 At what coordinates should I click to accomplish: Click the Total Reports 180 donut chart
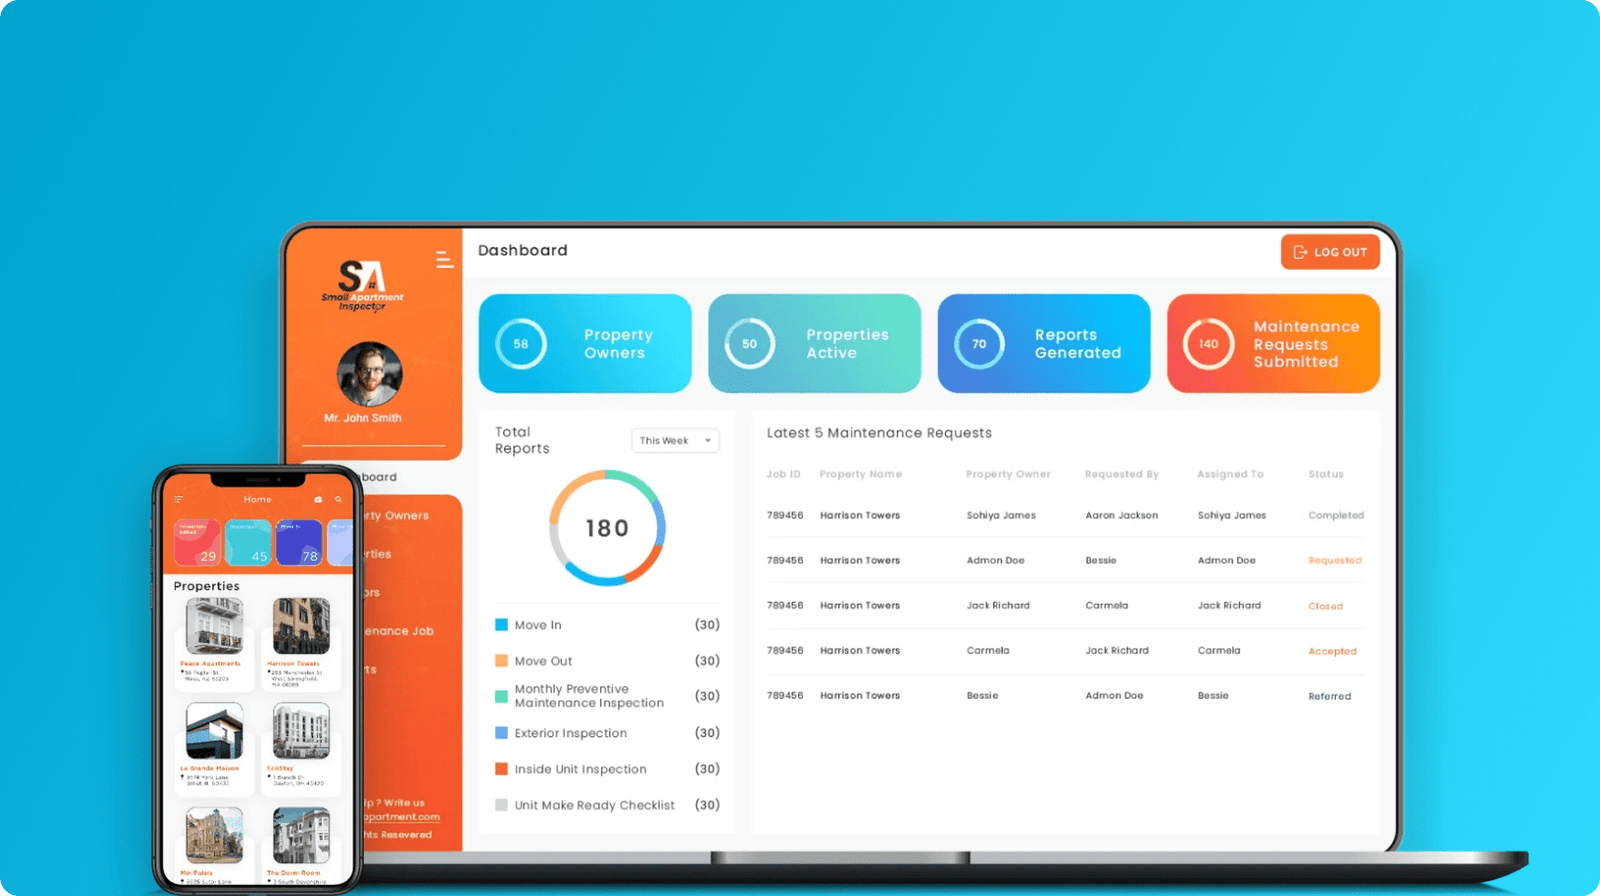click(607, 528)
